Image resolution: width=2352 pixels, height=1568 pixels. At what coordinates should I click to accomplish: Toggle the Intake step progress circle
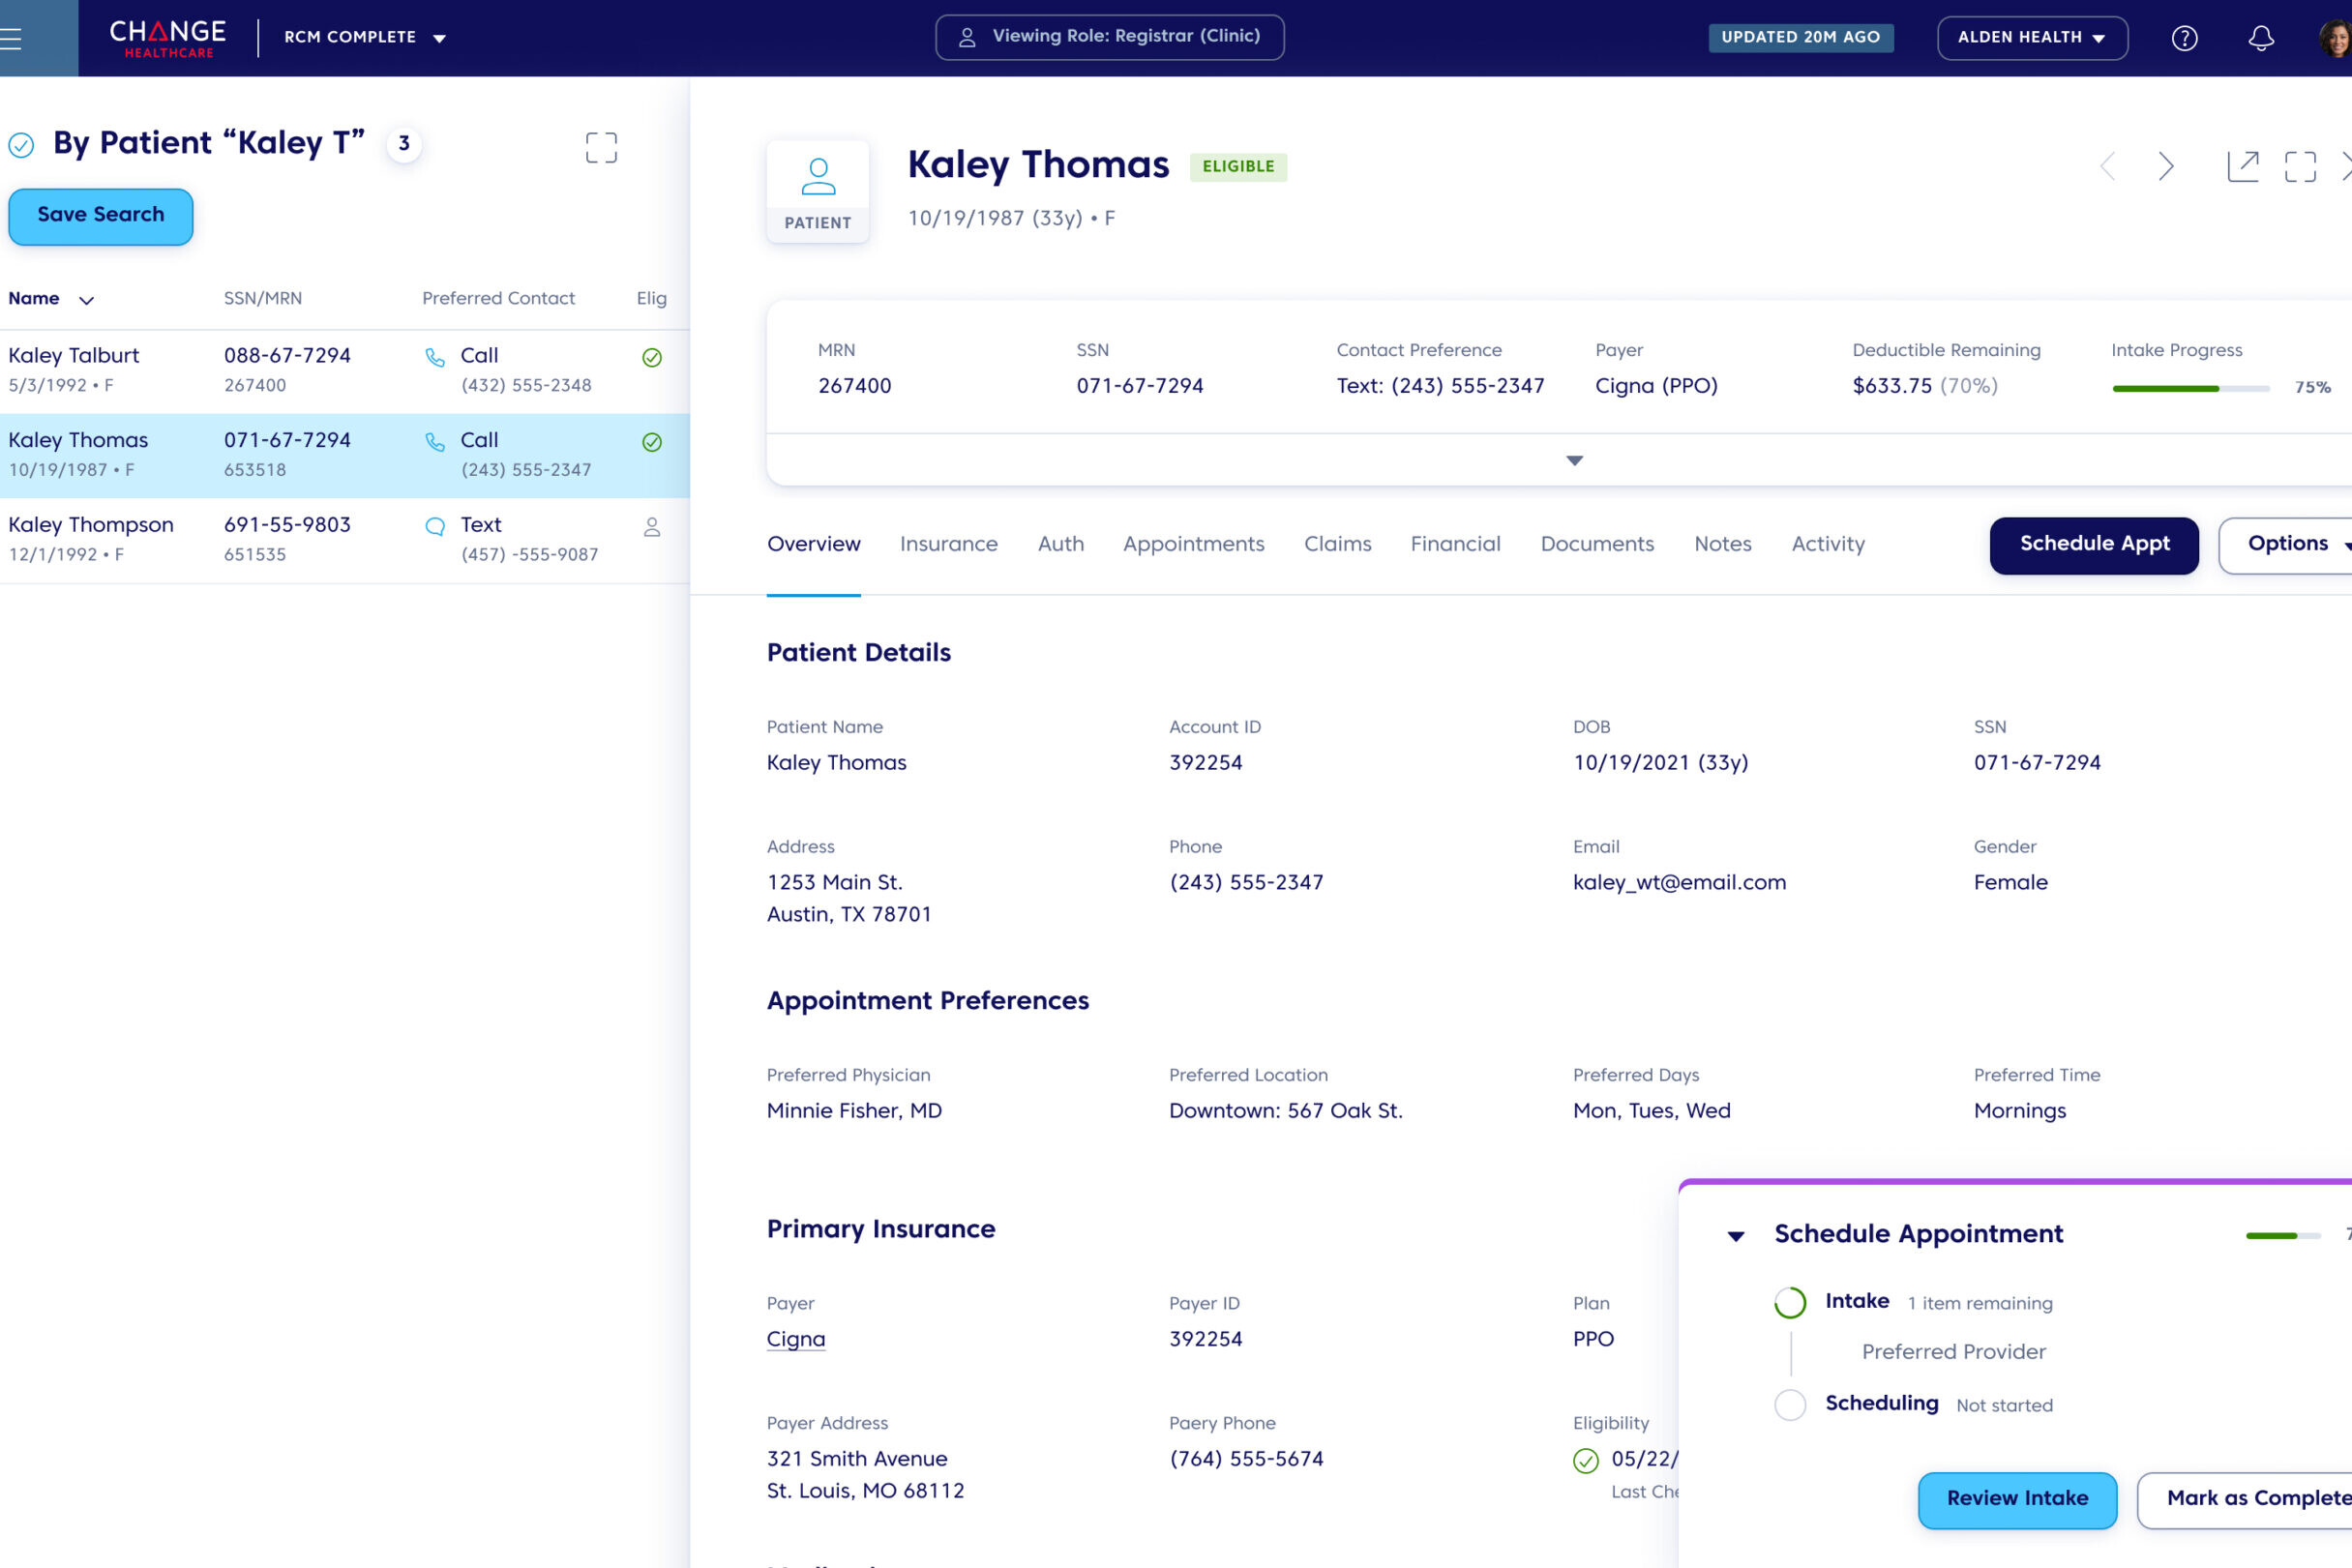pos(1789,1302)
